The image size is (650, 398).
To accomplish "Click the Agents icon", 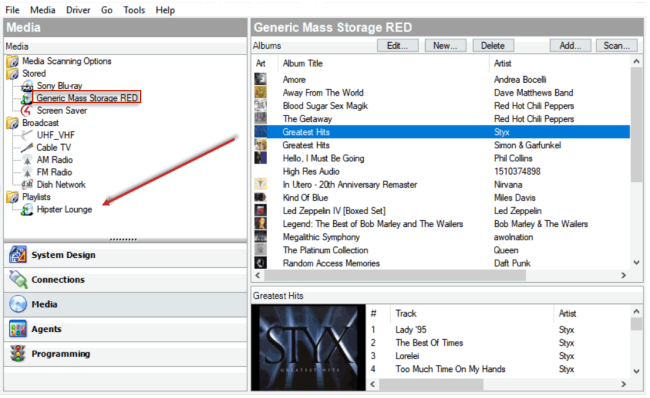I will tap(18, 329).
